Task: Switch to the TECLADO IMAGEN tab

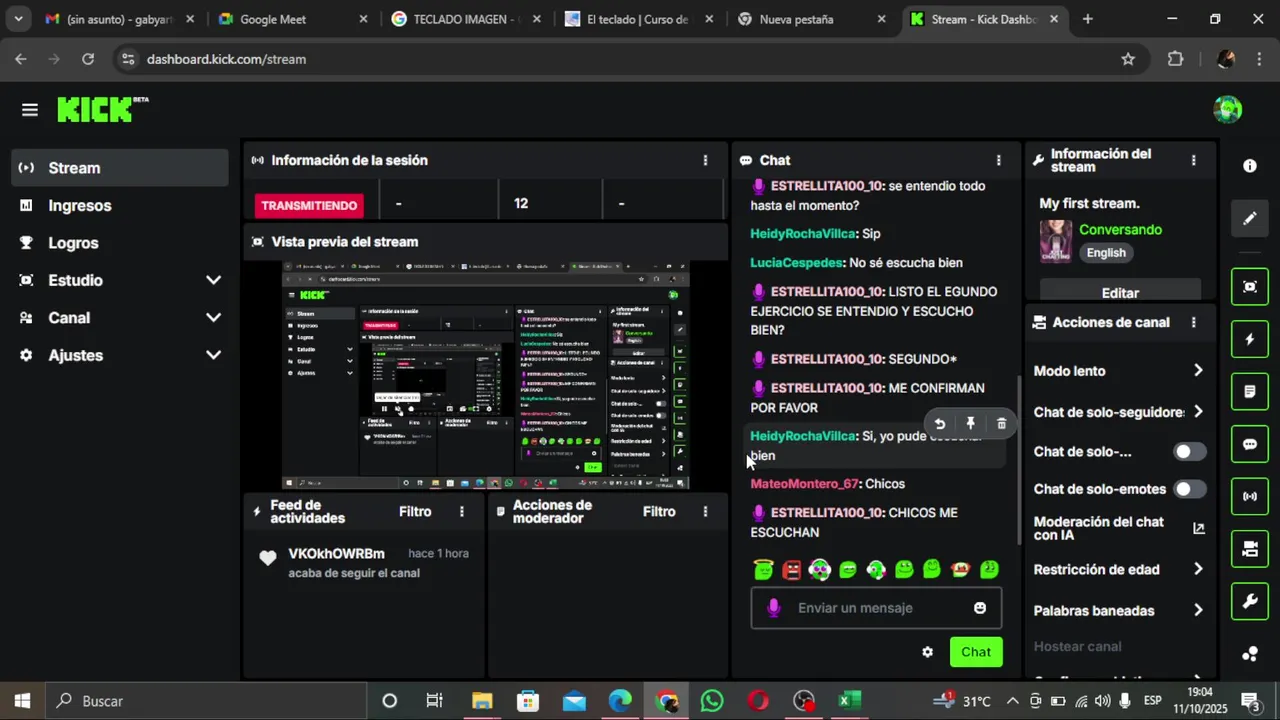Action: tap(466, 19)
